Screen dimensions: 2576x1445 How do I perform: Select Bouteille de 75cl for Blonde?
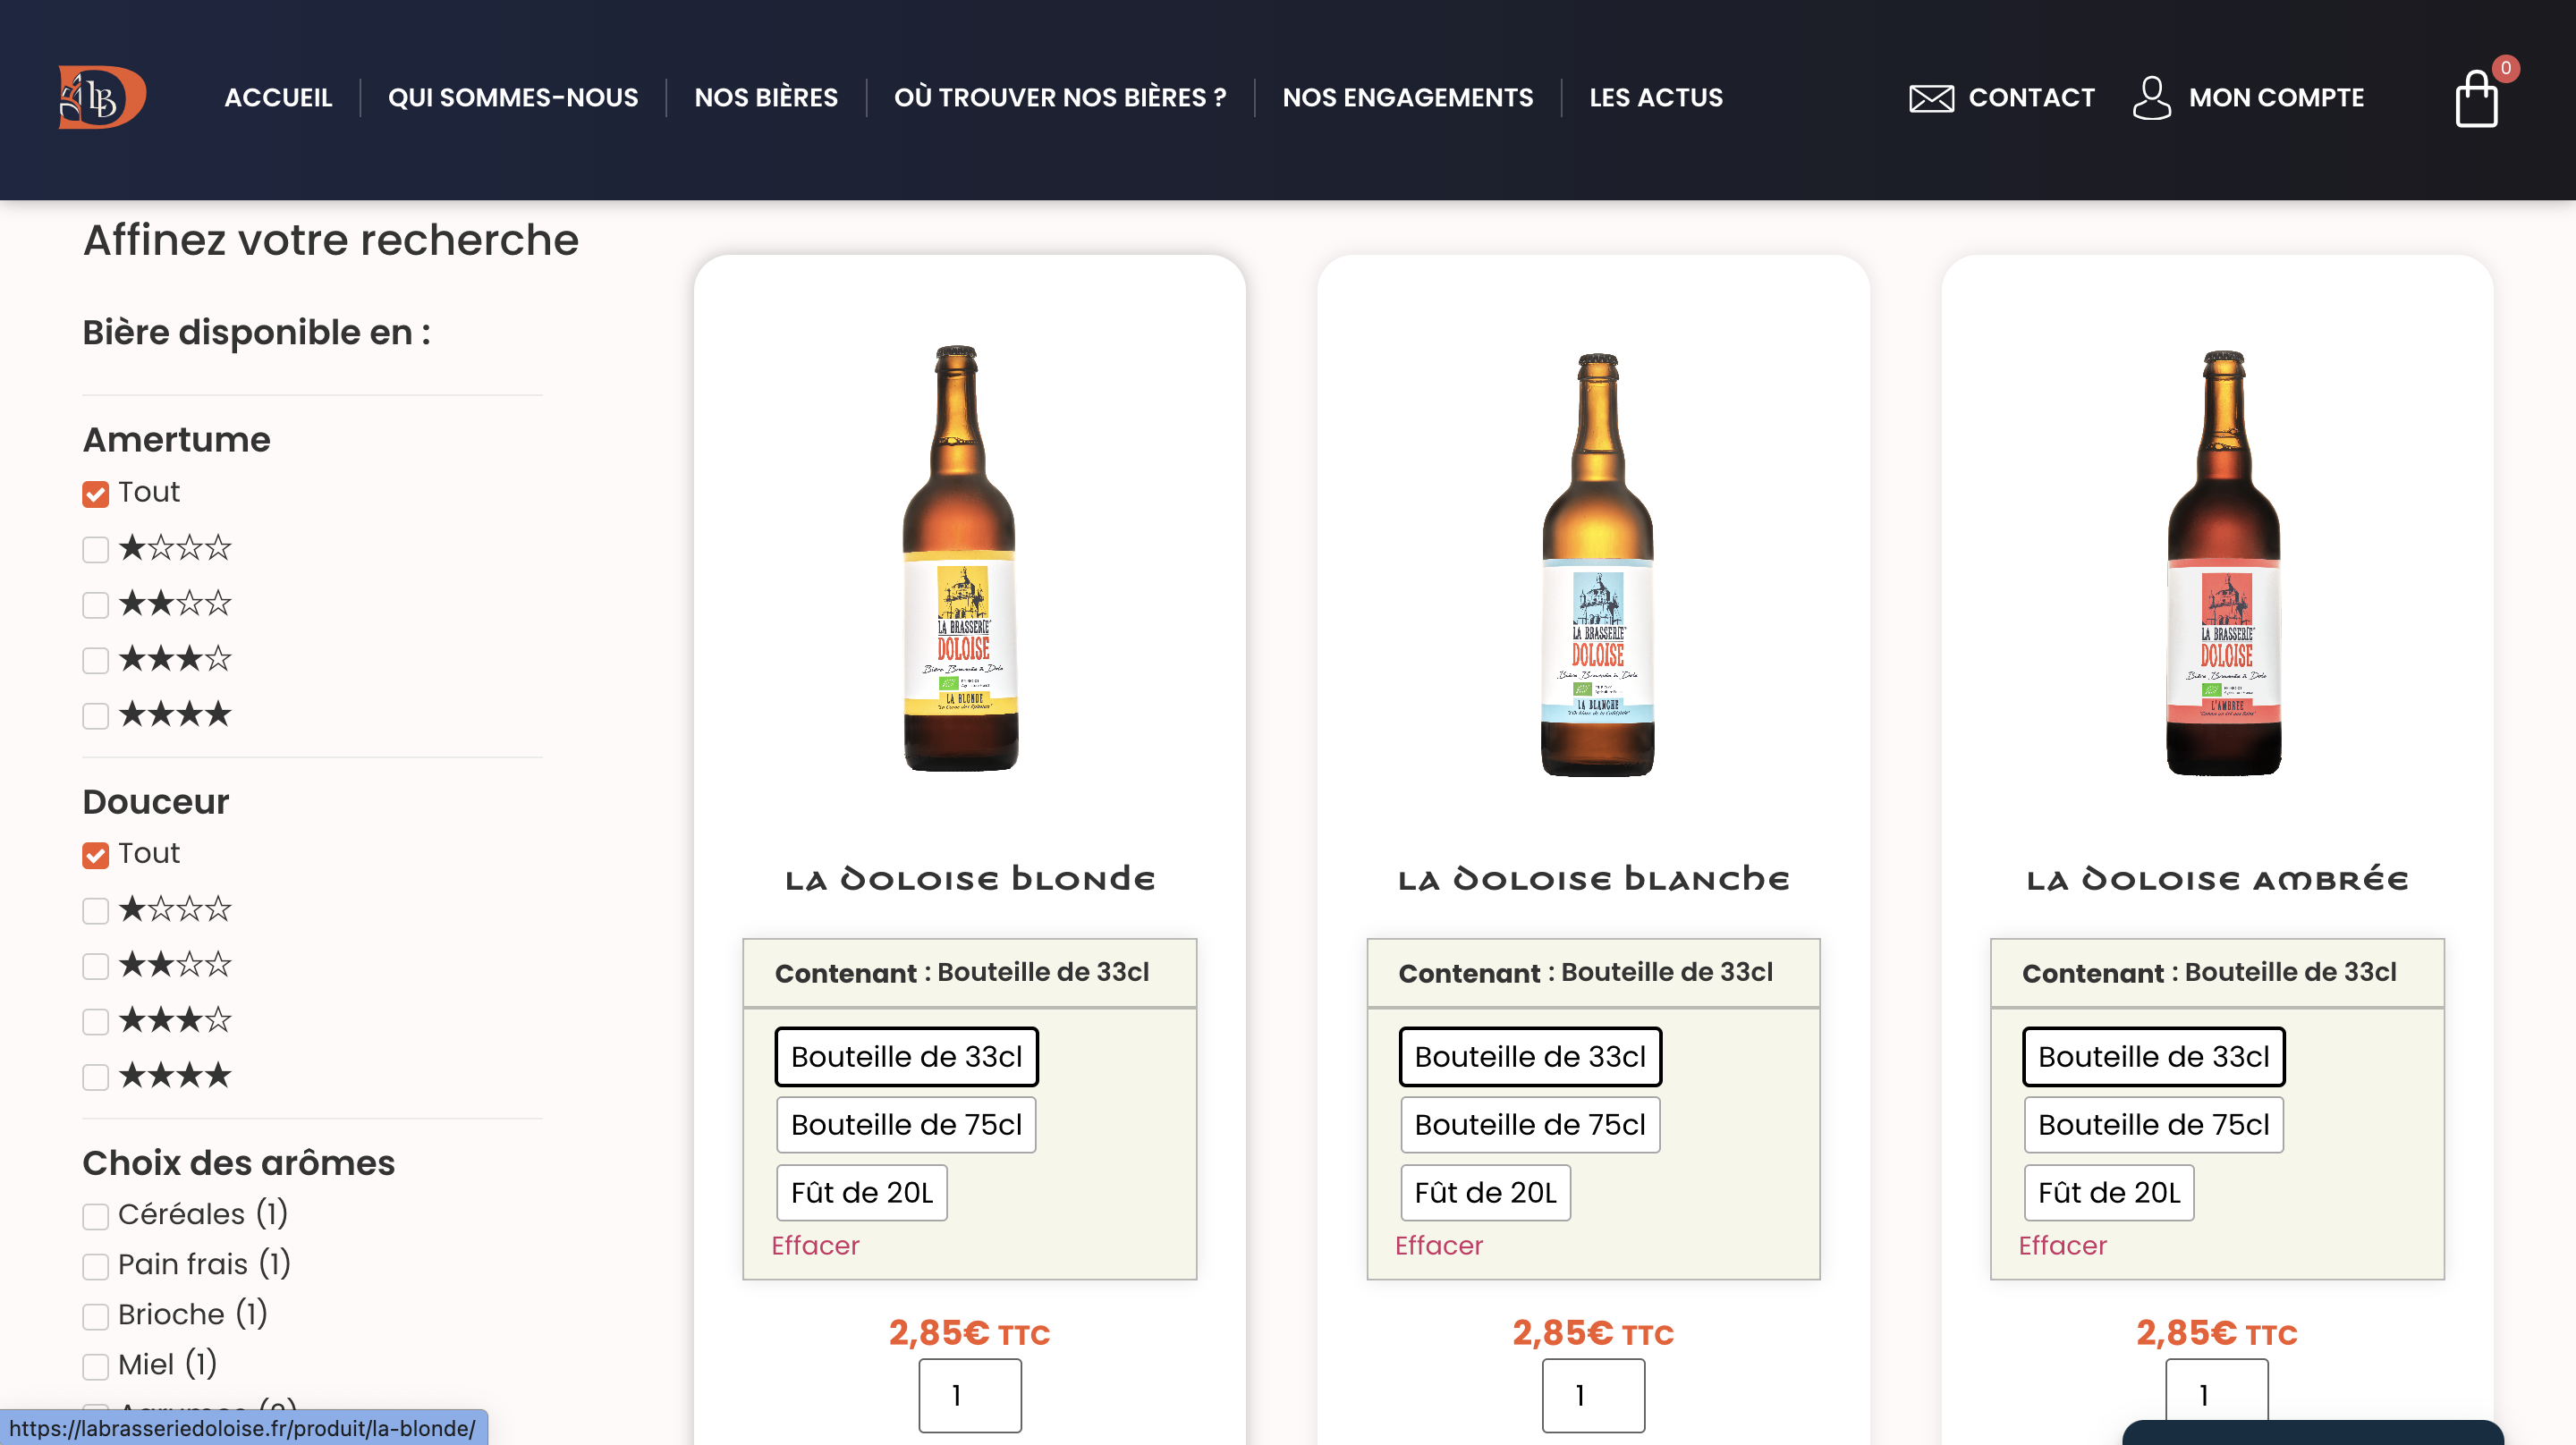[906, 1125]
